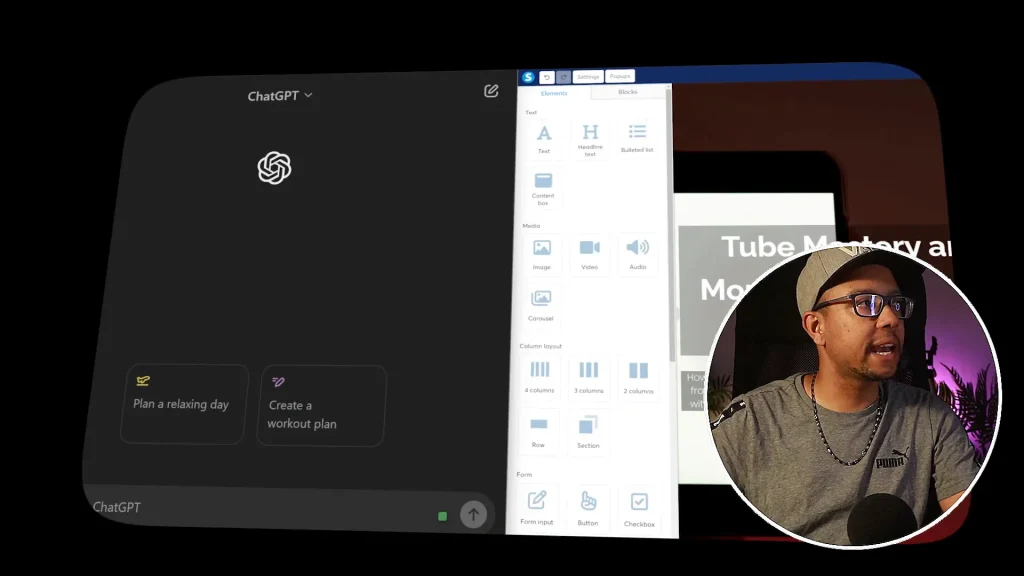1024x576 pixels.
Task: Switch to the Blocks tab
Action: (628, 92)
